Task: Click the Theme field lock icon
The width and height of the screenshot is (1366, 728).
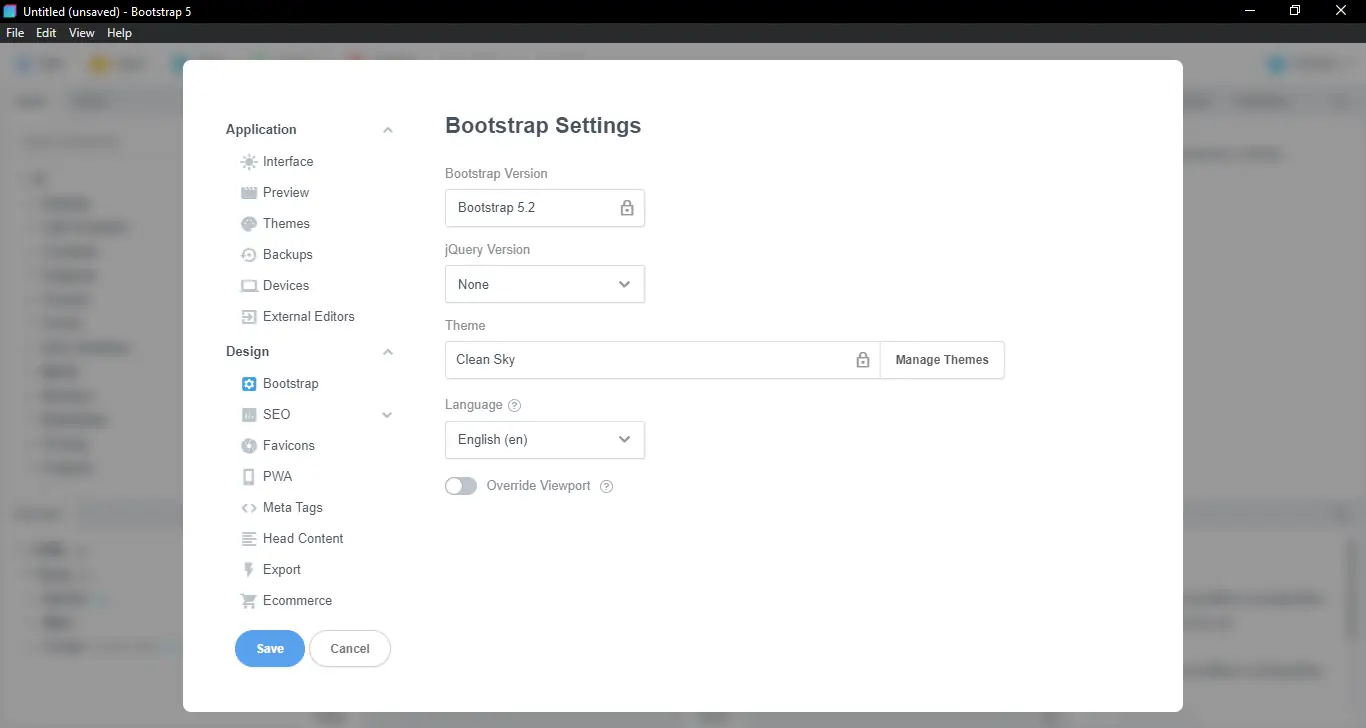Action: point(863,360)
